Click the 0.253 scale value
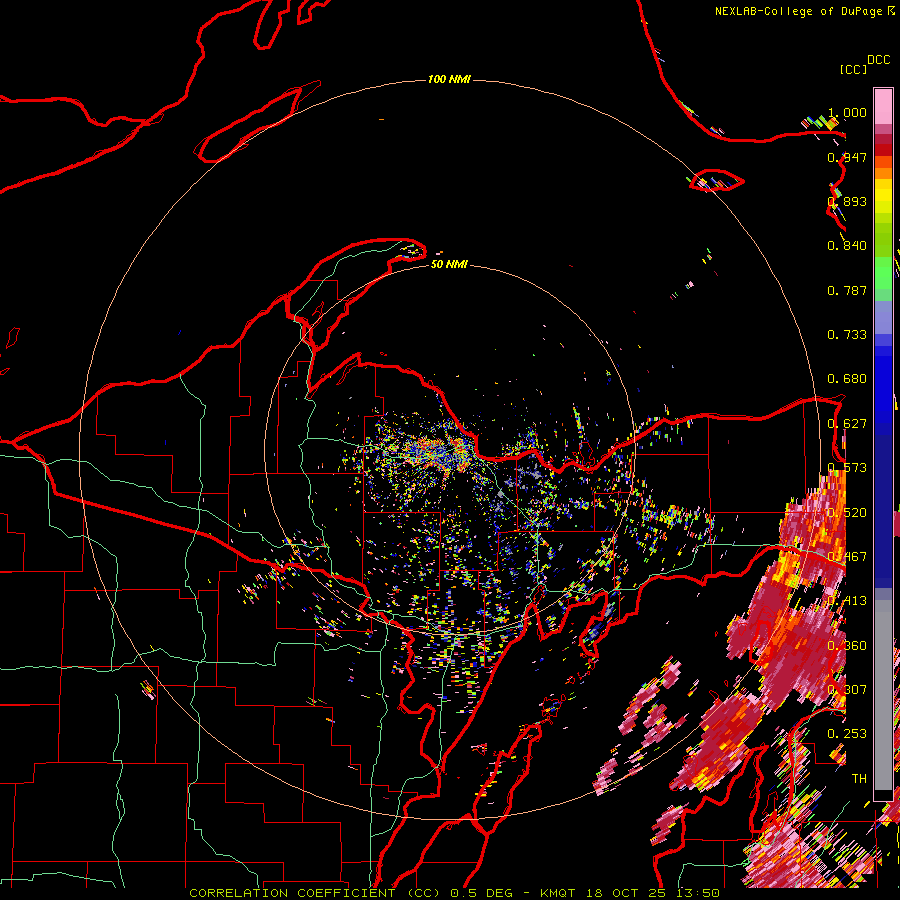This screenshot has height=900, width=900. pos(847,734)
